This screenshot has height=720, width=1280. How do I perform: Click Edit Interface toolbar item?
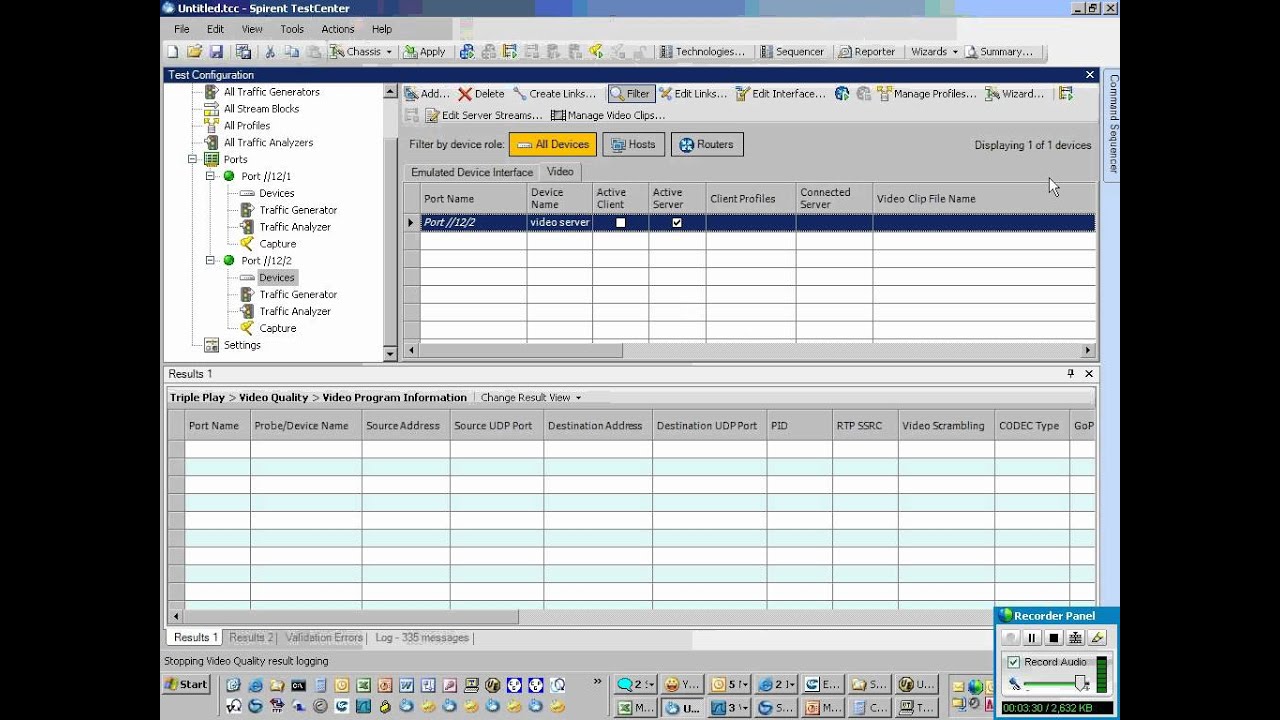780,94
